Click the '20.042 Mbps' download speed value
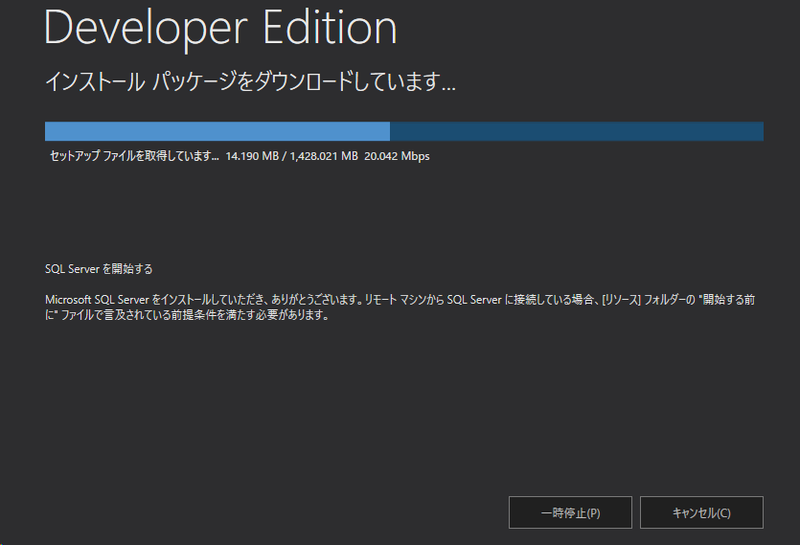Viewport: 800px width, 545px height. (397, 156)
